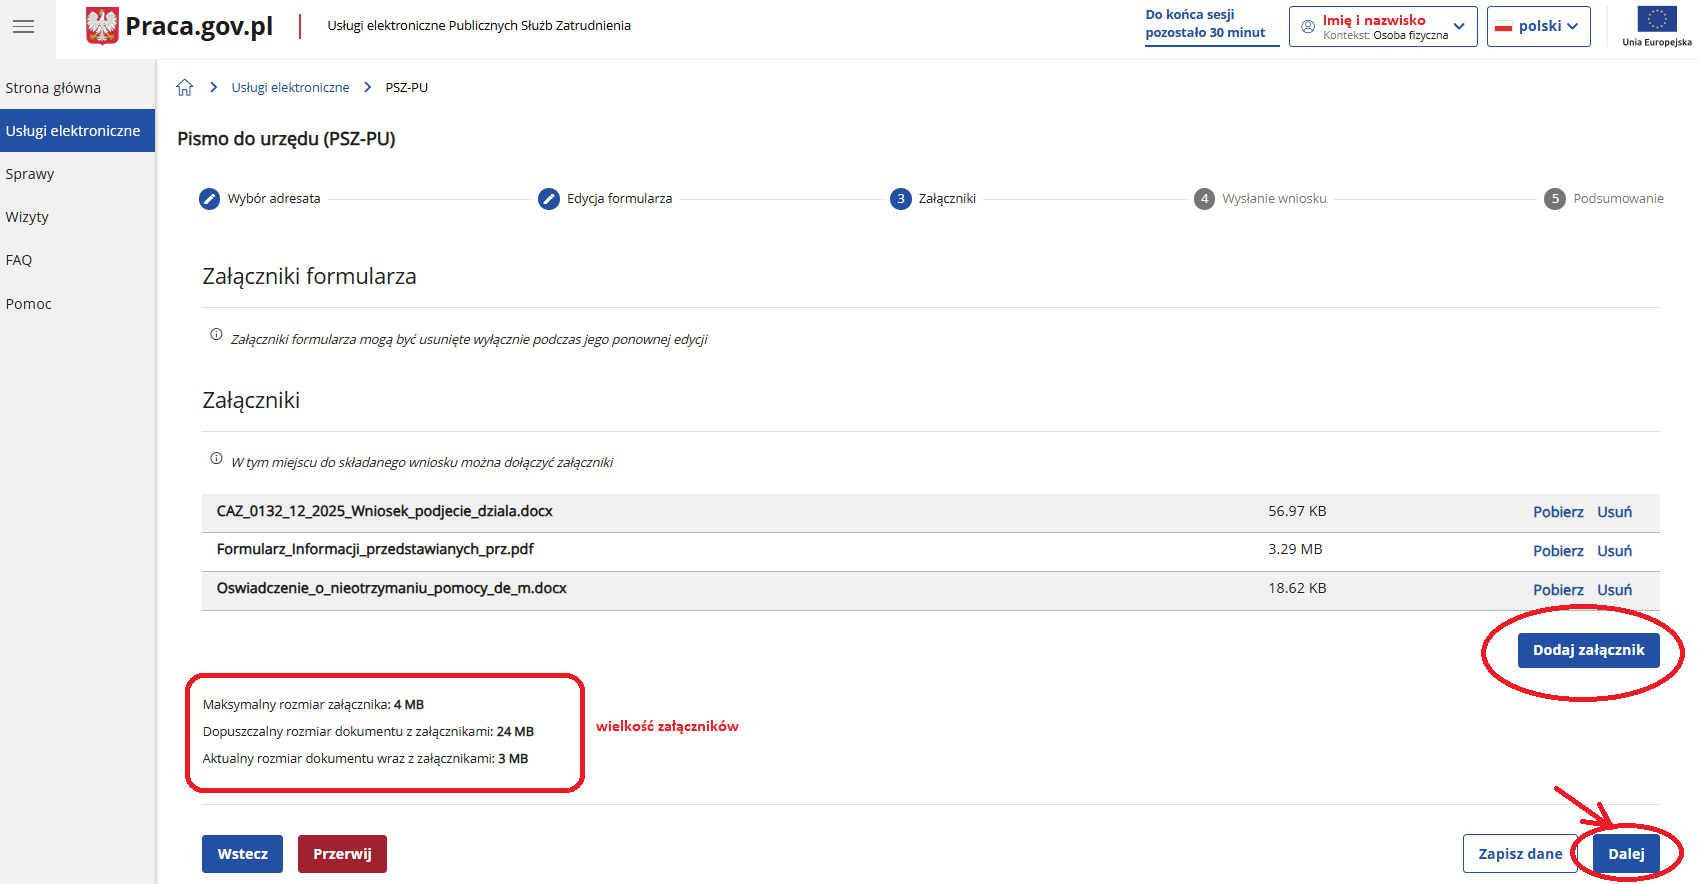1699x884 pixels.
Task: Click info icon beside form attachments note
Action: 216,335
